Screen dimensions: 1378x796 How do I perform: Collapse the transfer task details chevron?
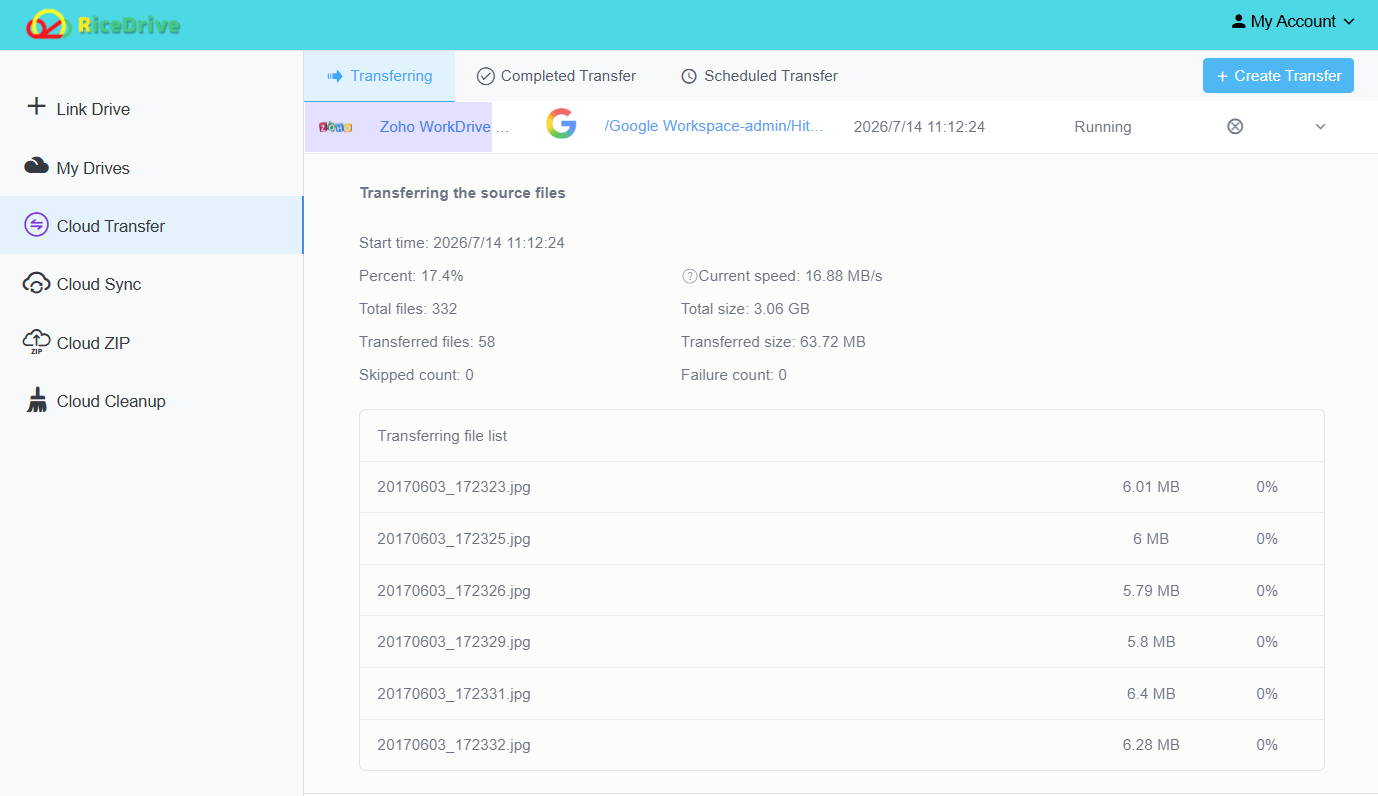[x=1320, y=127]
